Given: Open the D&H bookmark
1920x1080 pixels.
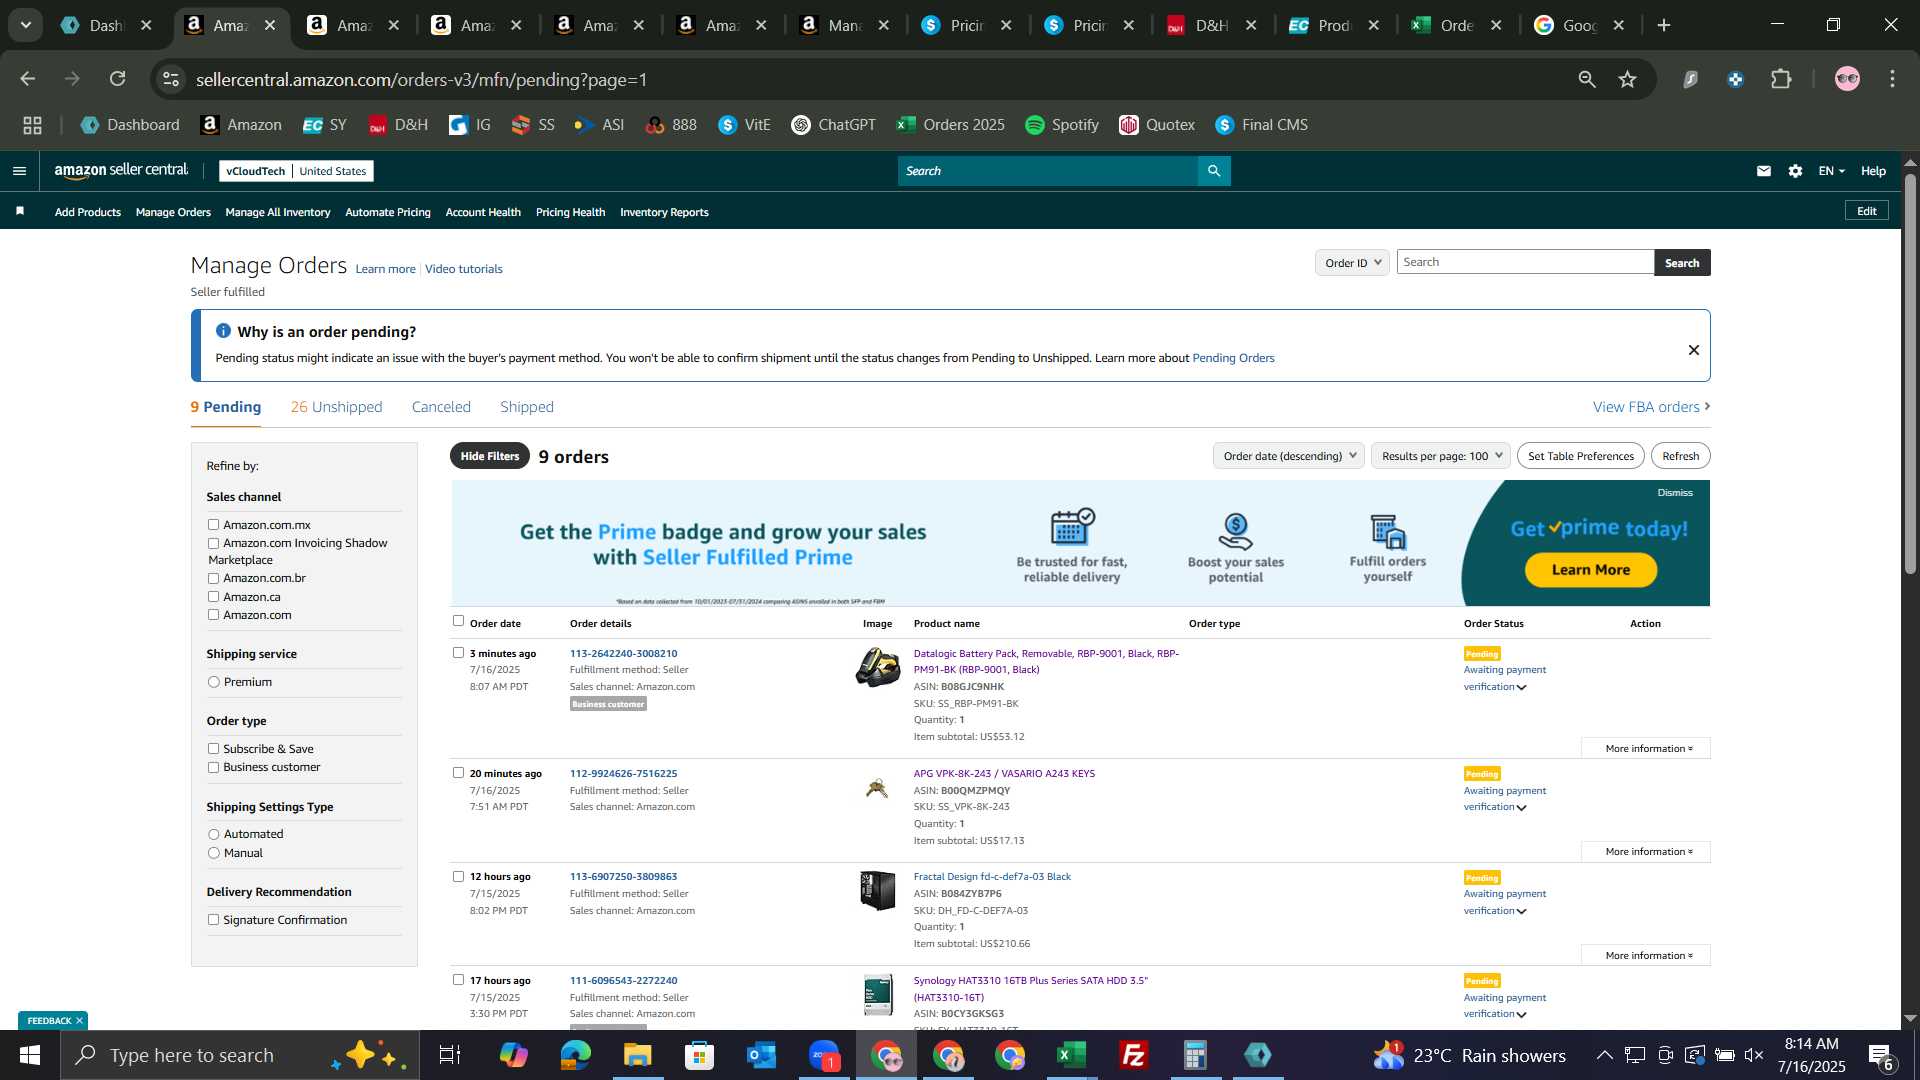Looking at the screenshot, I should pos(398,125).
